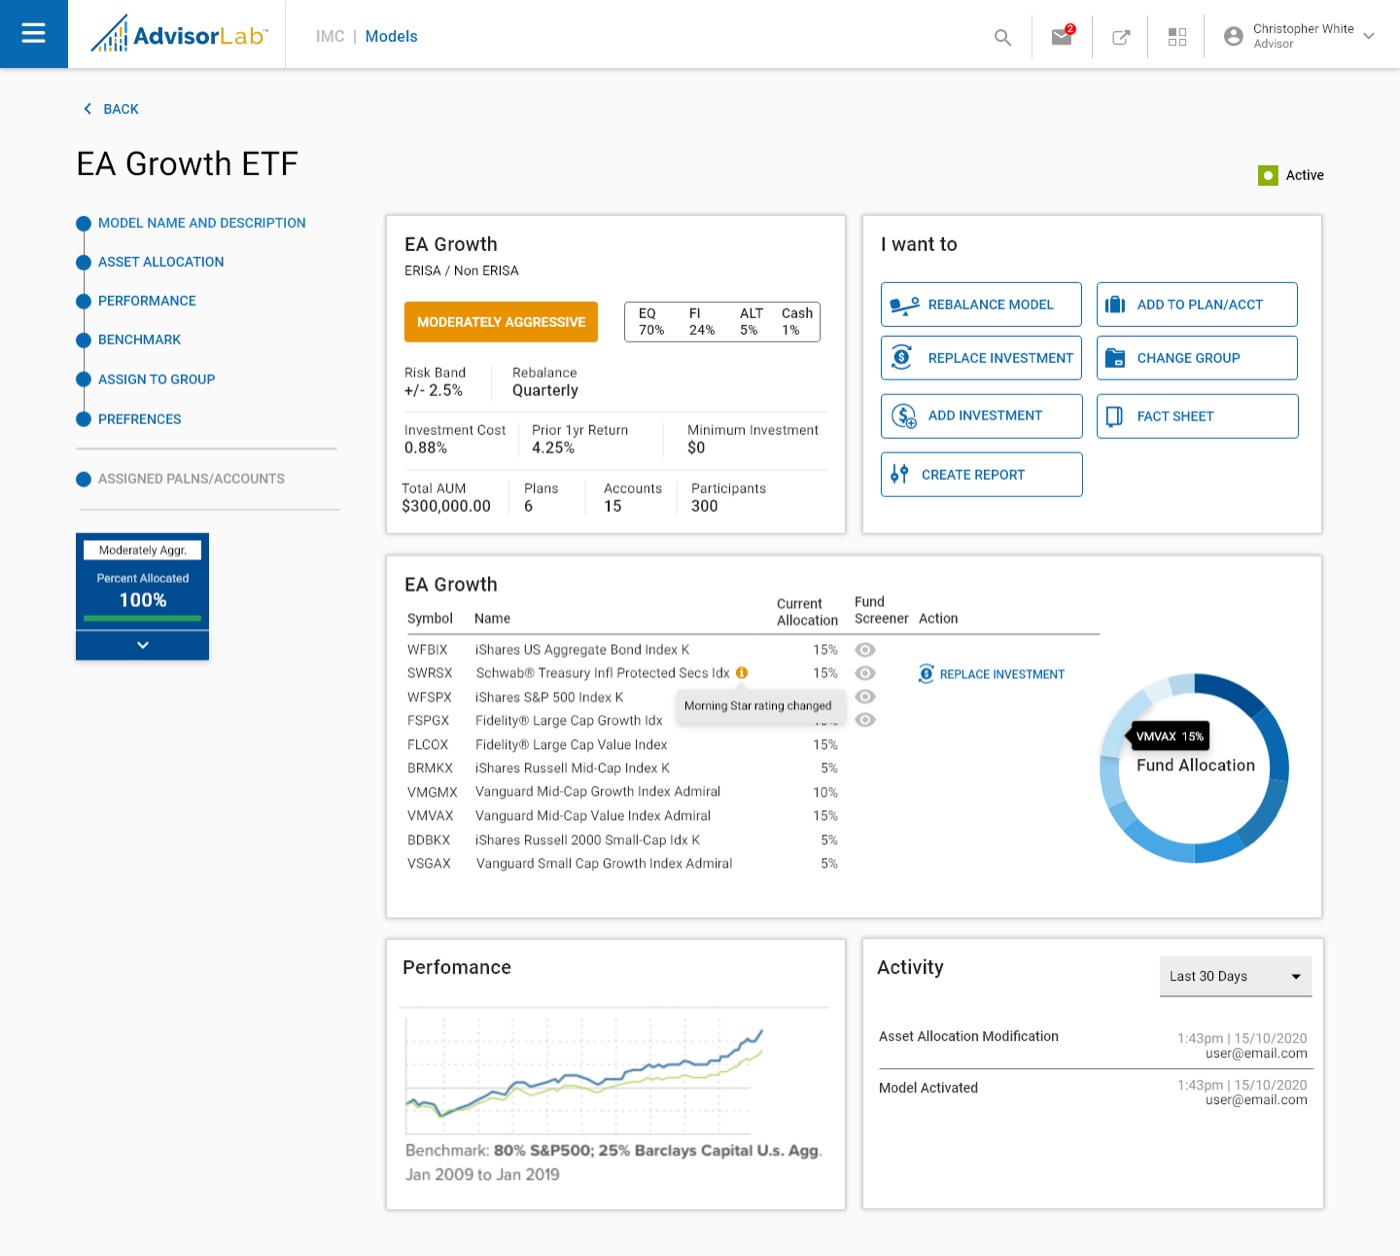Select iShares Russell Mid-Cap Index K row
This screenshot has width=1400, height=1256.
(x=622, y=768)
